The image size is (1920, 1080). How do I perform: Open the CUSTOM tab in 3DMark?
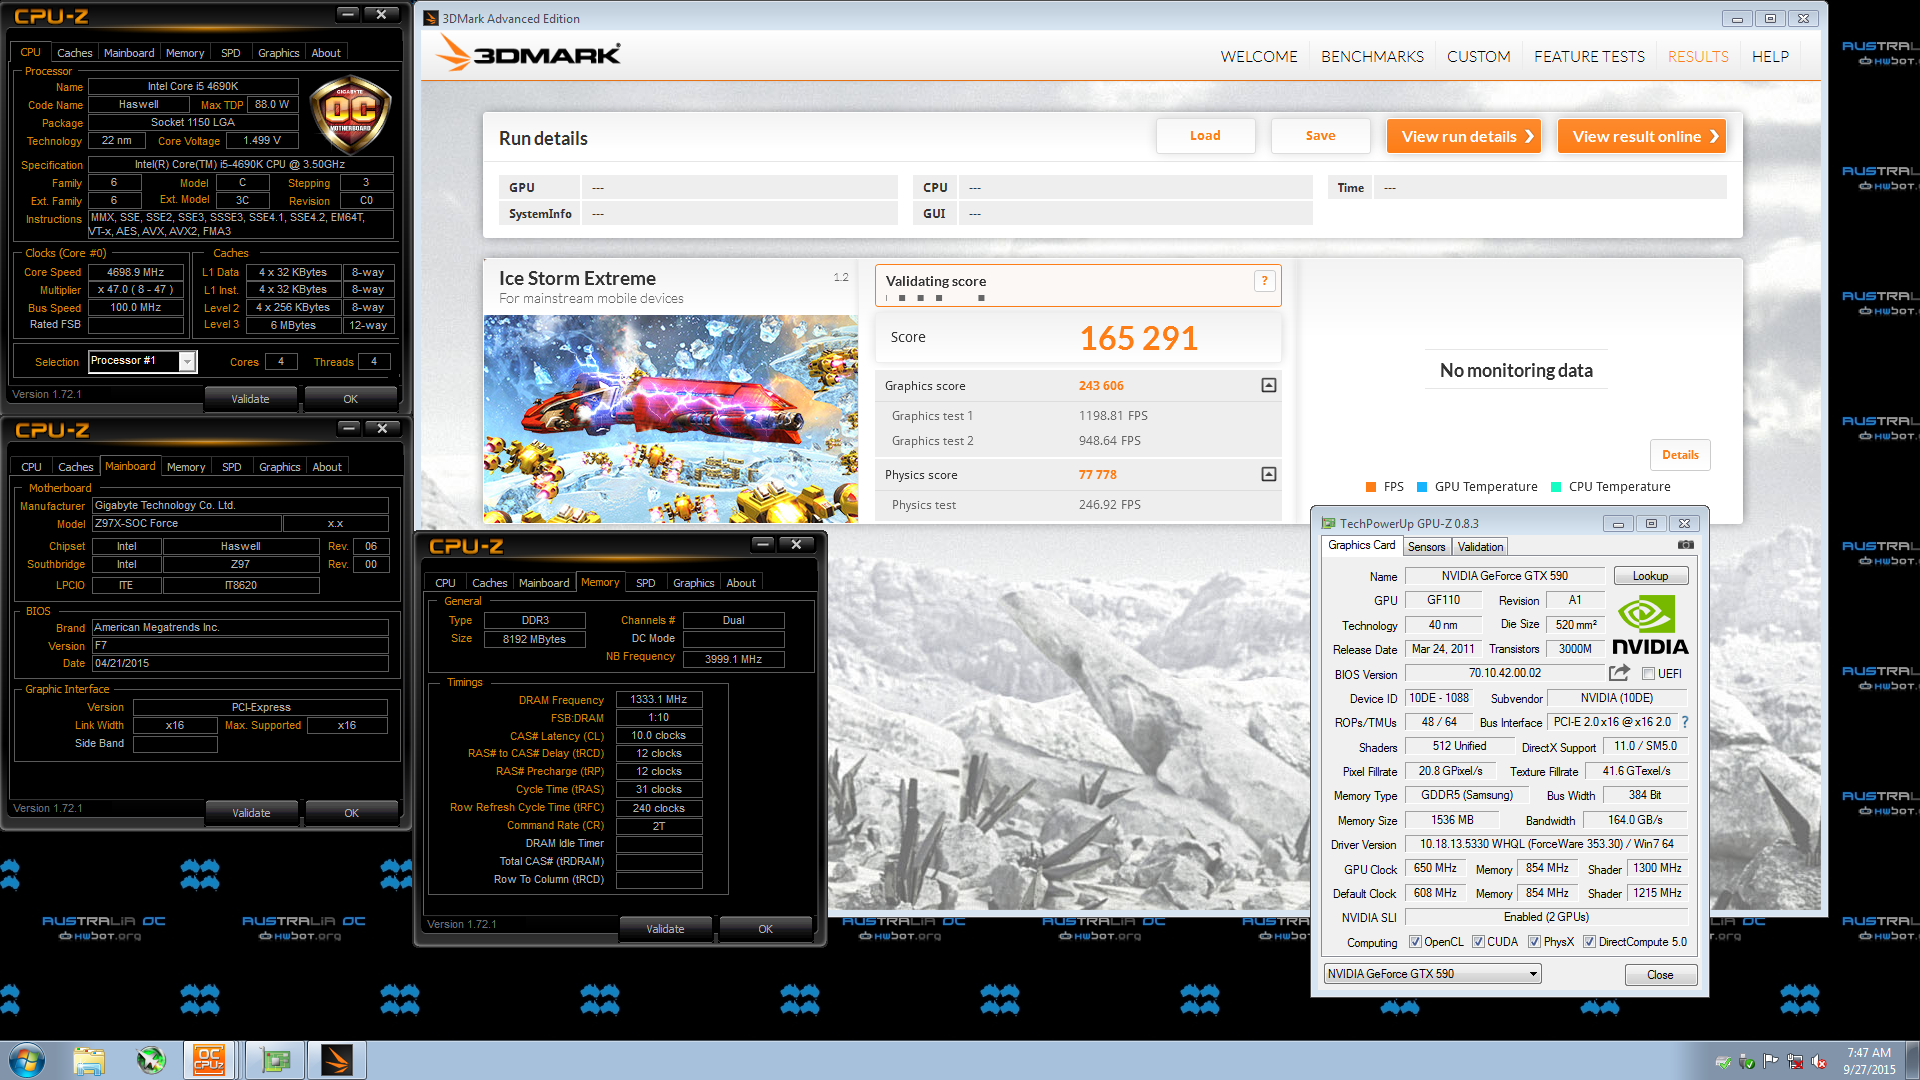[1478, 57]
